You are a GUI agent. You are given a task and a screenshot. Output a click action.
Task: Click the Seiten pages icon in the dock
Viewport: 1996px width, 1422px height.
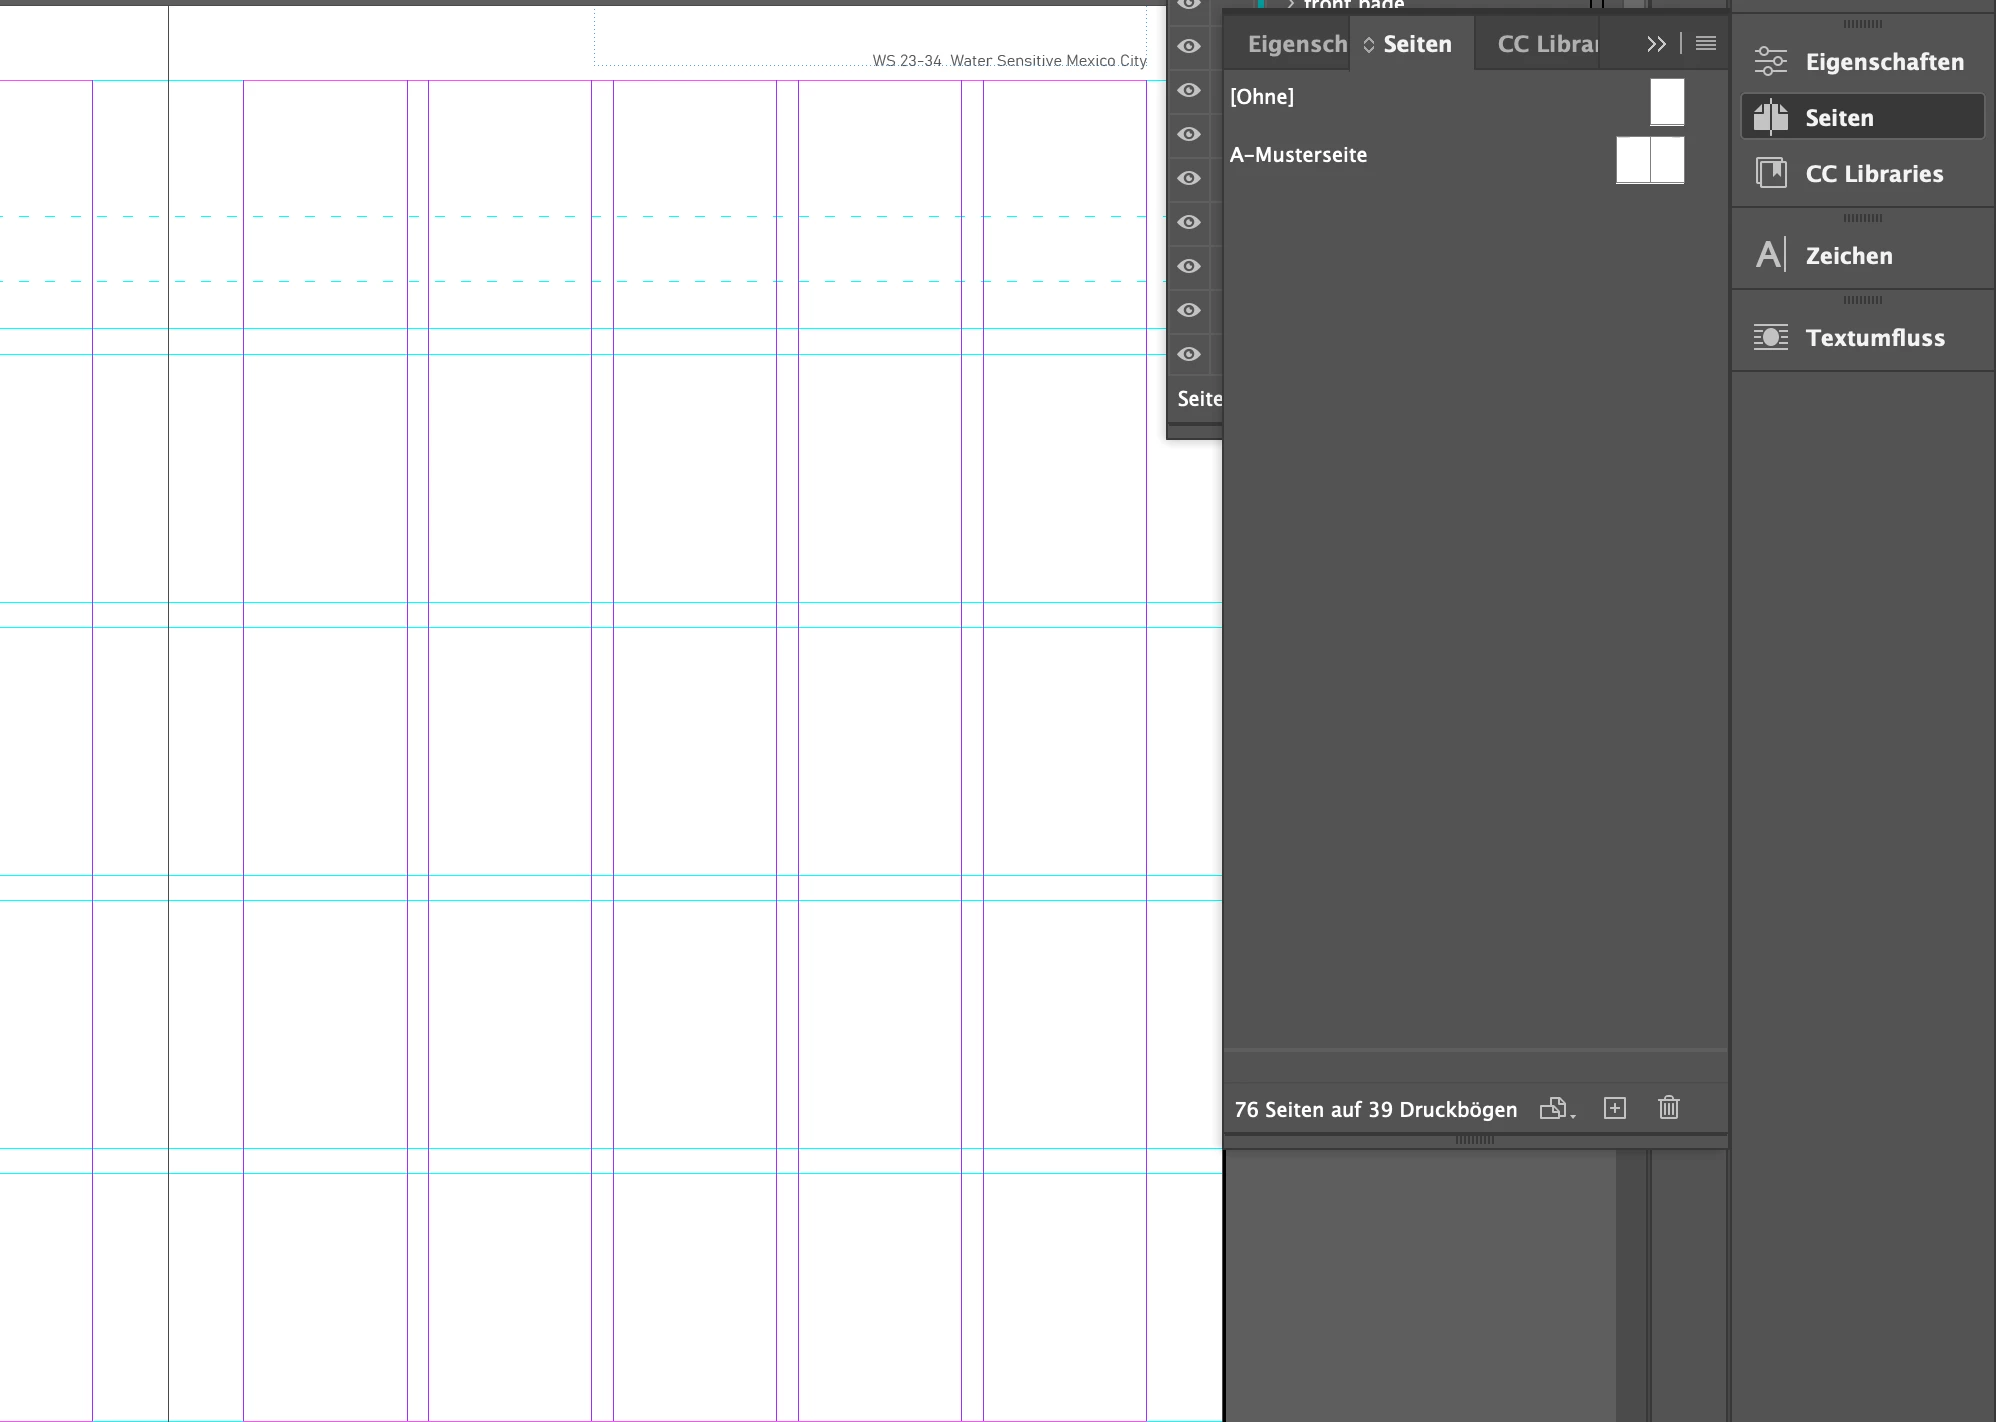(x=1771, y=117)
